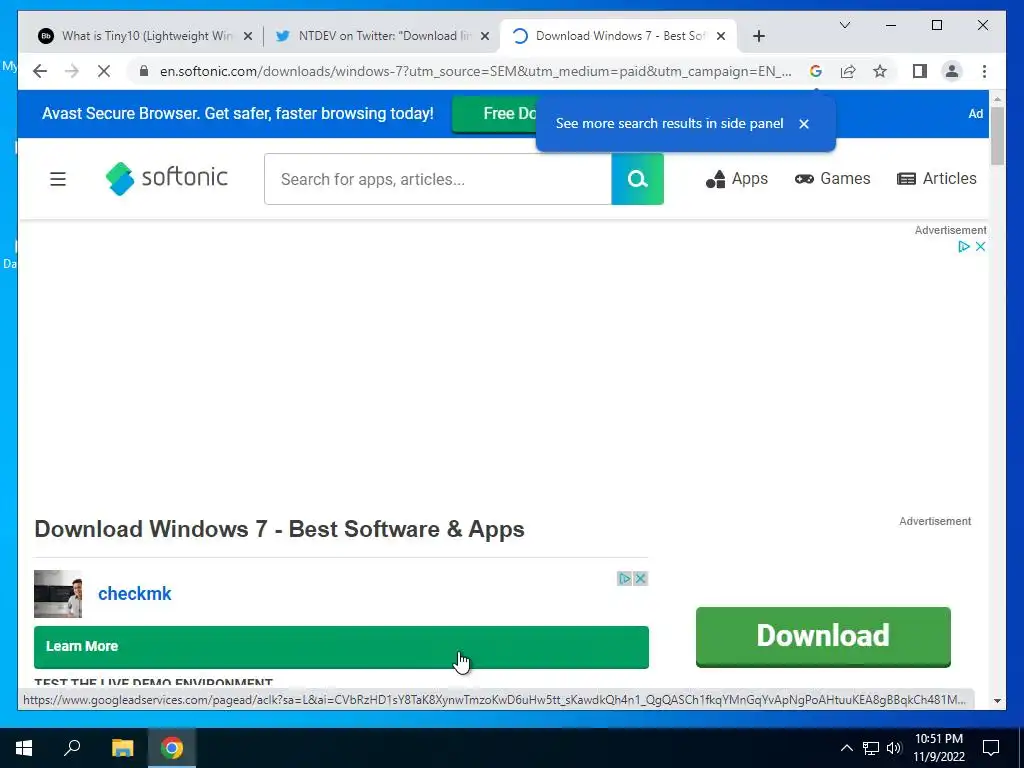
Task: Open the Articles section
Action: pos(936,178)
